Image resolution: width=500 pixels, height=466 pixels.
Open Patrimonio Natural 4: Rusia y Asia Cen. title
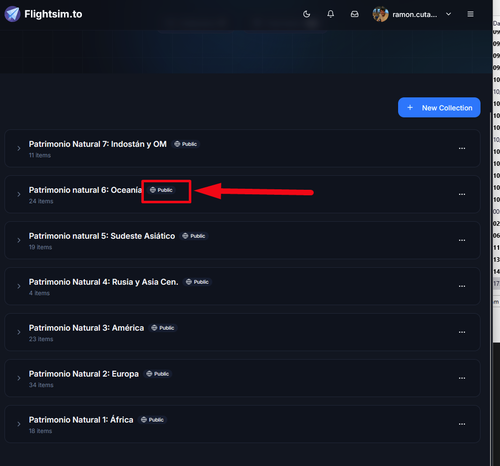pyautogui.click(x=103, y=282)
